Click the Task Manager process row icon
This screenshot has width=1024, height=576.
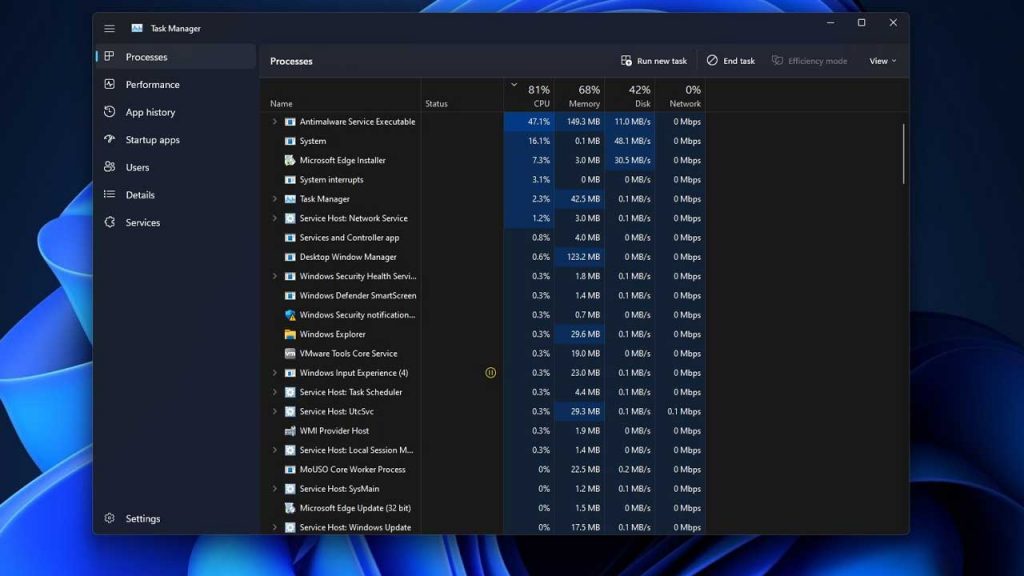tap(290, 199)
